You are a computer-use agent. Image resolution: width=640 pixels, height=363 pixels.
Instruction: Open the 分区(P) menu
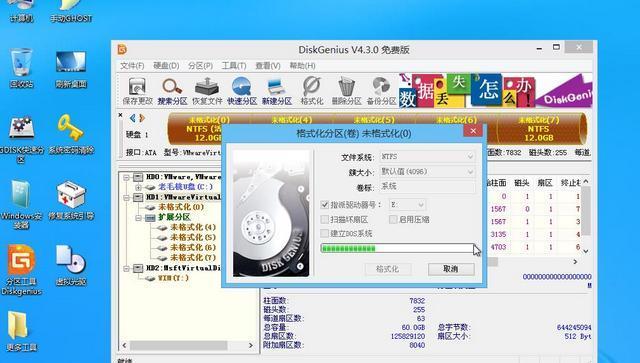click(x=200, y=66)
